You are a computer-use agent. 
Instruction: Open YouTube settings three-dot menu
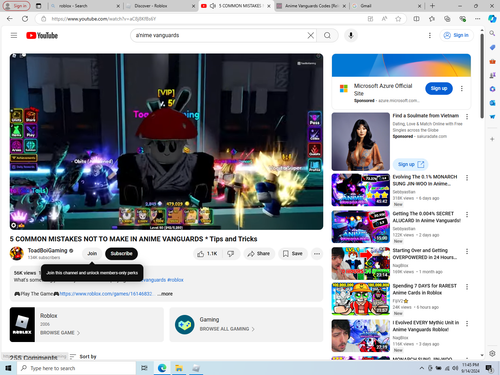[430, 35]
